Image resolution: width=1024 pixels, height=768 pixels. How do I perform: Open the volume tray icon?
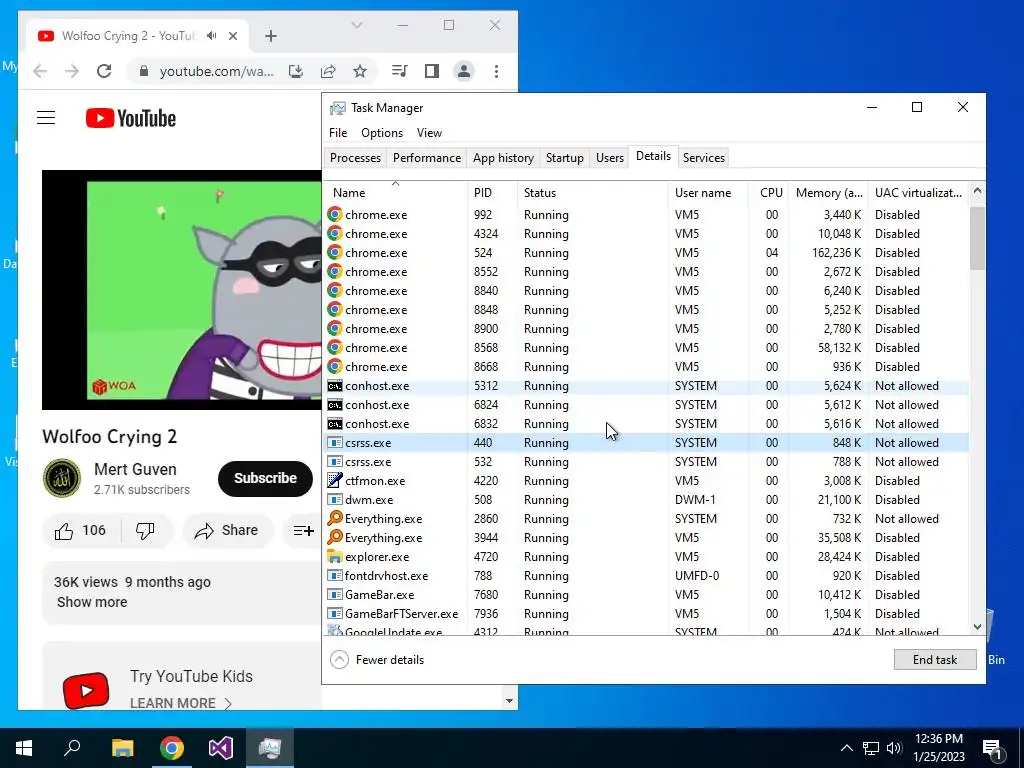coord(894,748)
